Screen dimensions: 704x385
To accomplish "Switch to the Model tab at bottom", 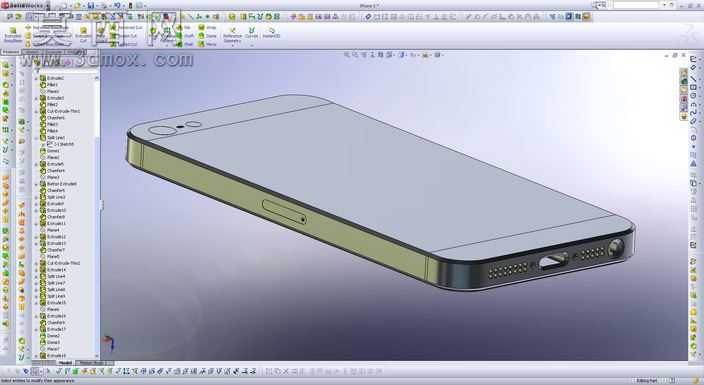I will (66, 363).
